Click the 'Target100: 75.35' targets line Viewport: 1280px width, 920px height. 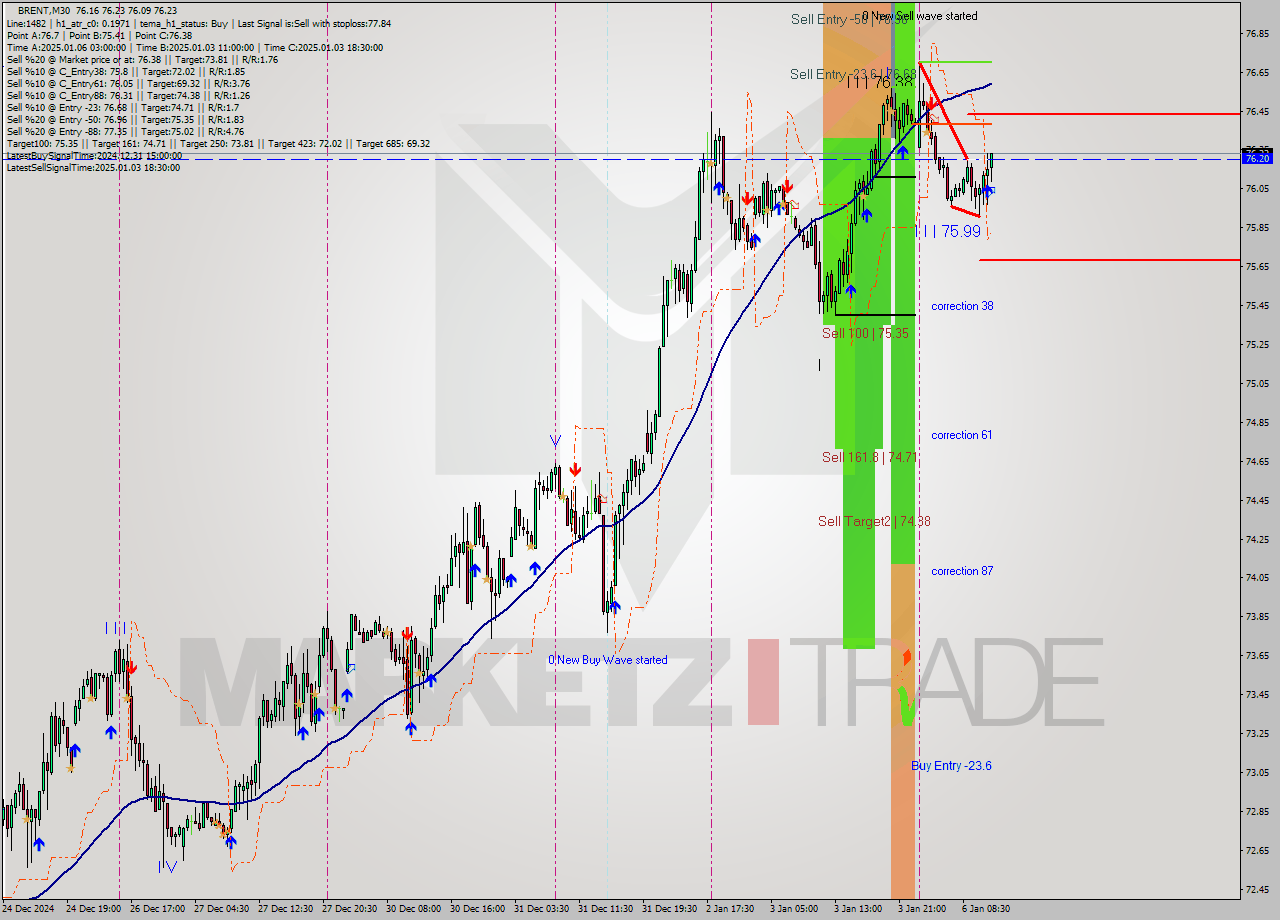(x=218, y=143)
